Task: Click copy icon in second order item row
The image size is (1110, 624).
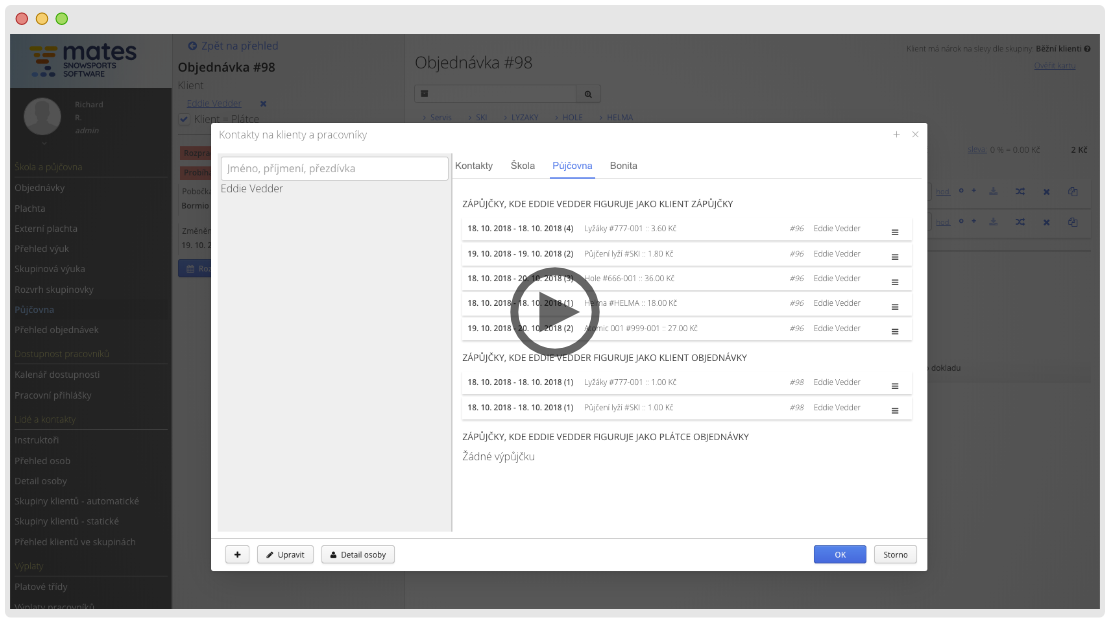Action: (1072, 222)
